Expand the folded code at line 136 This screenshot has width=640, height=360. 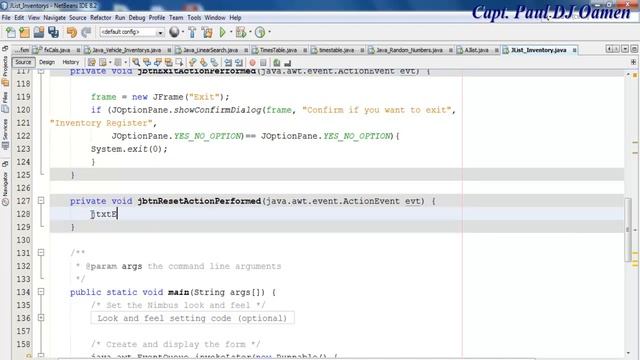[41, 318]
